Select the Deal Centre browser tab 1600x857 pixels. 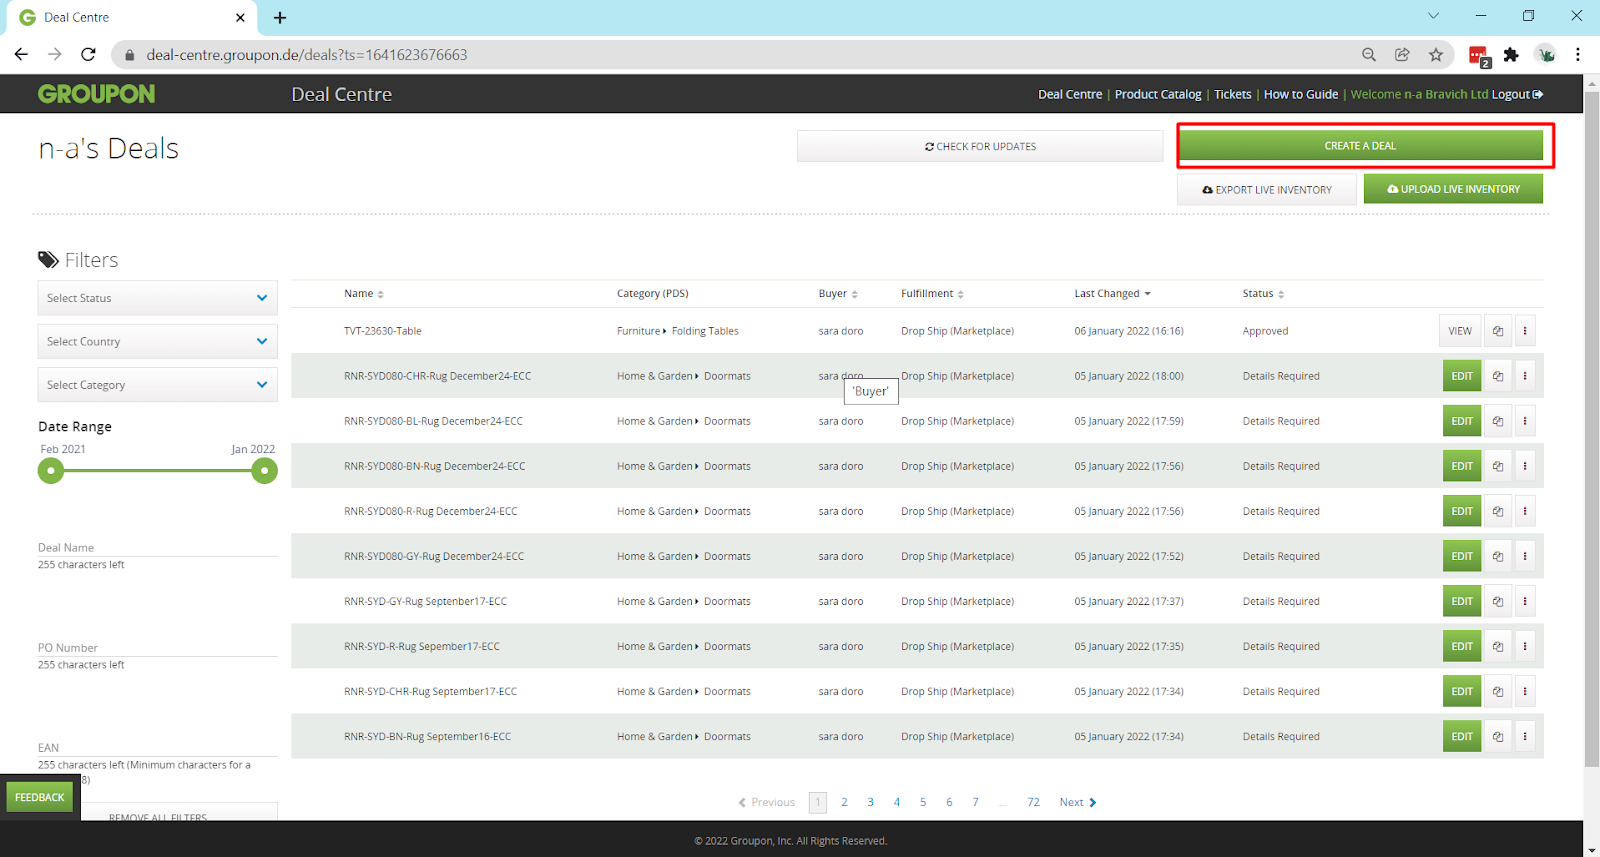[130, 18]
